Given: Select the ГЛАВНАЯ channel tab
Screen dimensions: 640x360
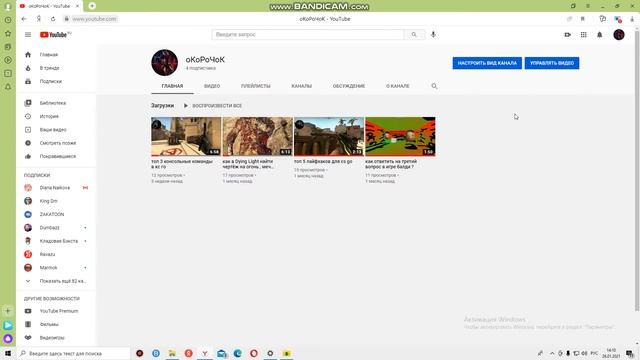Looking at the screenshot, I should point(172,86).
